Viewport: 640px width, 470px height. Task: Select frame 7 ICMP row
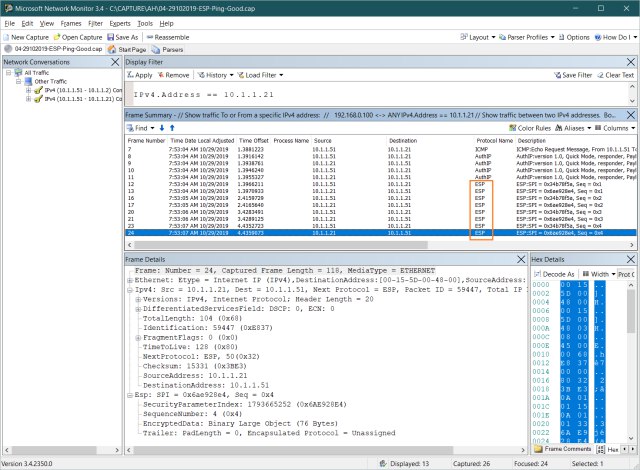click(x=381, y=149)
